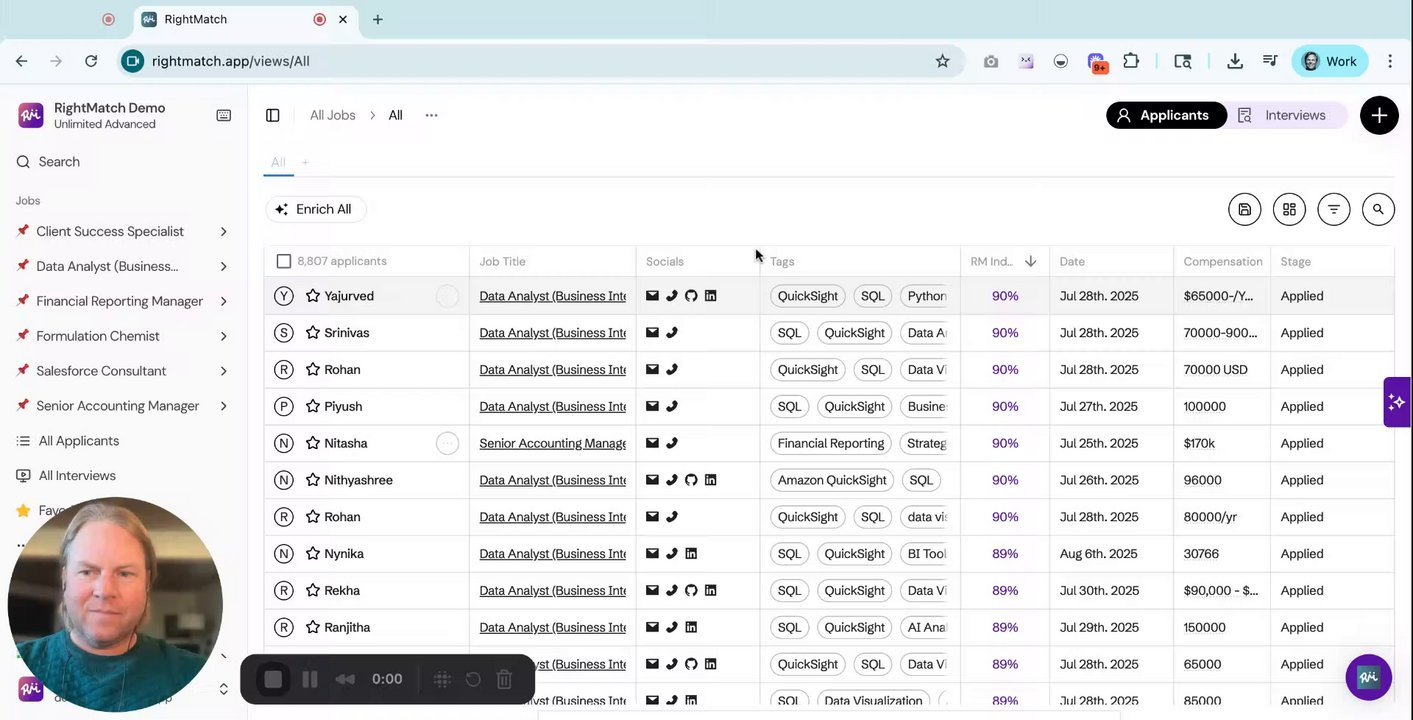The width and height of the screenshot is (1413, 720).
Task: Expand the Client Success Specialist chevron
Action: tap(223, 232)
